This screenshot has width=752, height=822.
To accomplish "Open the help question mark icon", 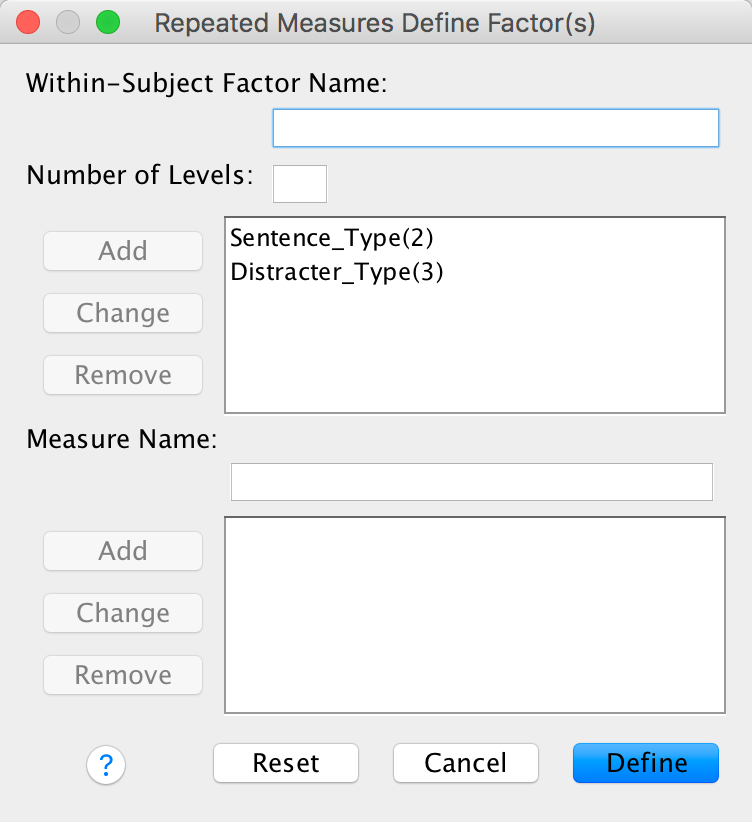I will [106, 766].
